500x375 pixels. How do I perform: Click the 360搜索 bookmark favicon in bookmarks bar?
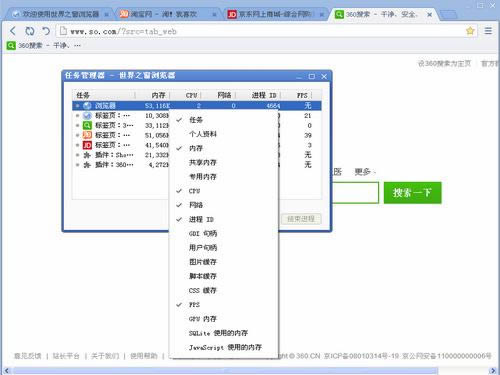[x=11, y=45]
